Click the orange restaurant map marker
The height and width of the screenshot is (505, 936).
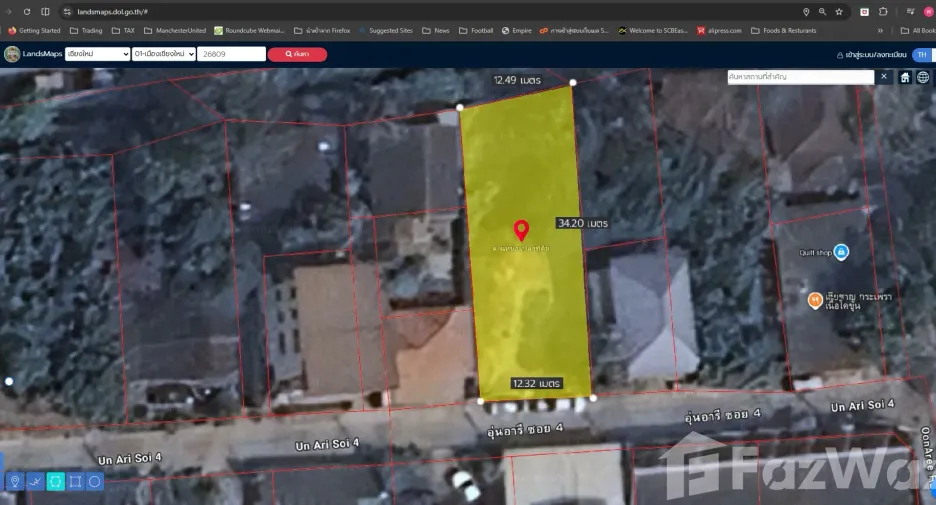815,300
